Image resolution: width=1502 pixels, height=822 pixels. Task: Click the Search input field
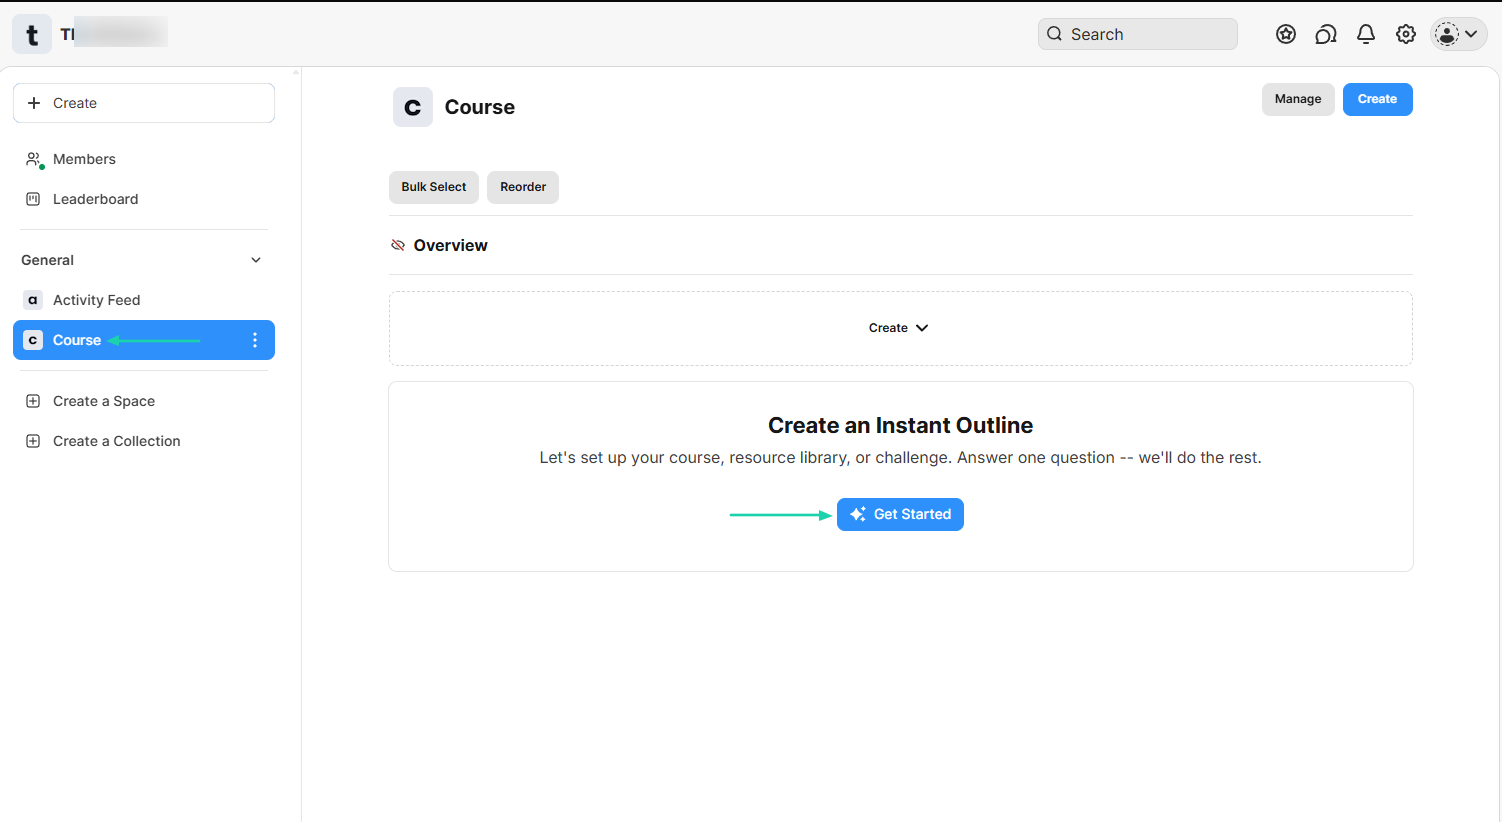point(1138,34)
